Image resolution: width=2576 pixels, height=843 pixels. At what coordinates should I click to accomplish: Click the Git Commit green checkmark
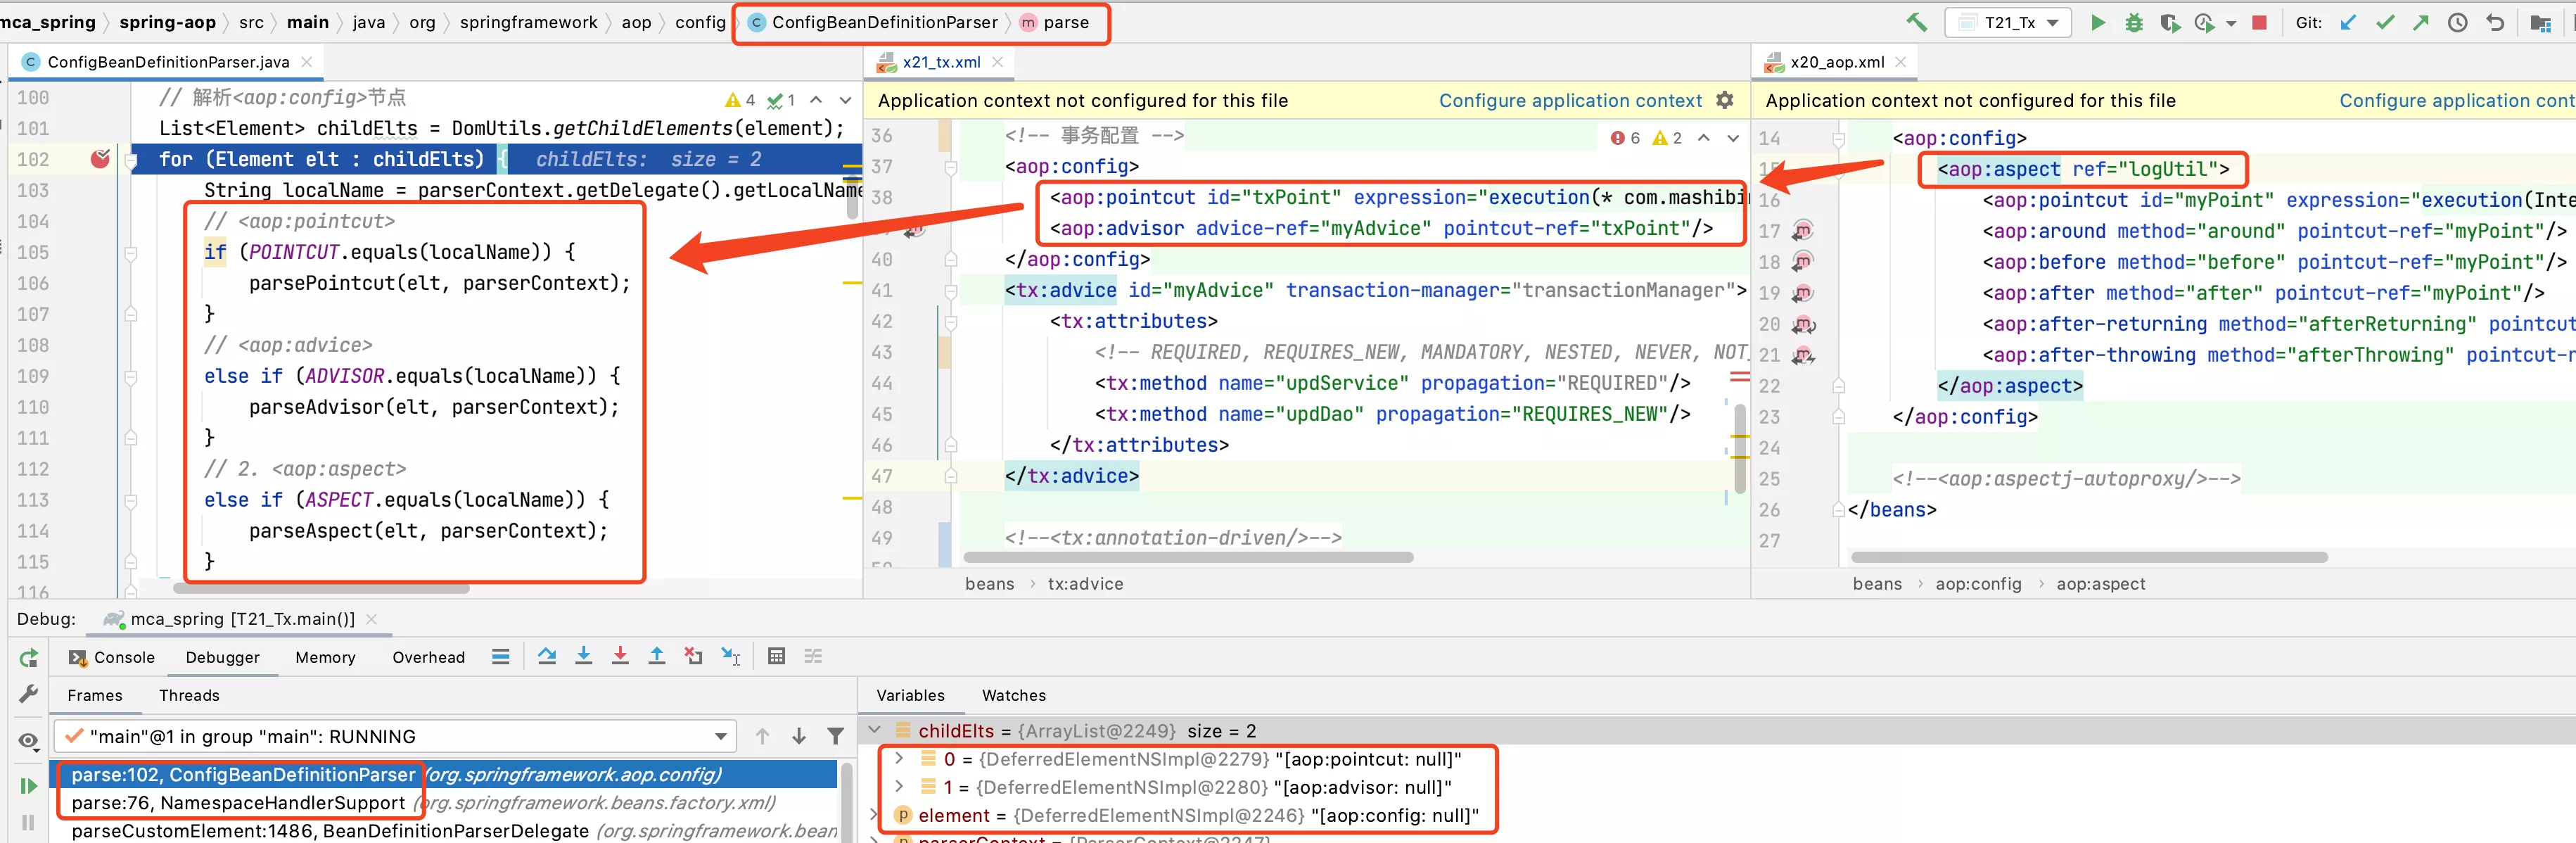click(2385, 22)
